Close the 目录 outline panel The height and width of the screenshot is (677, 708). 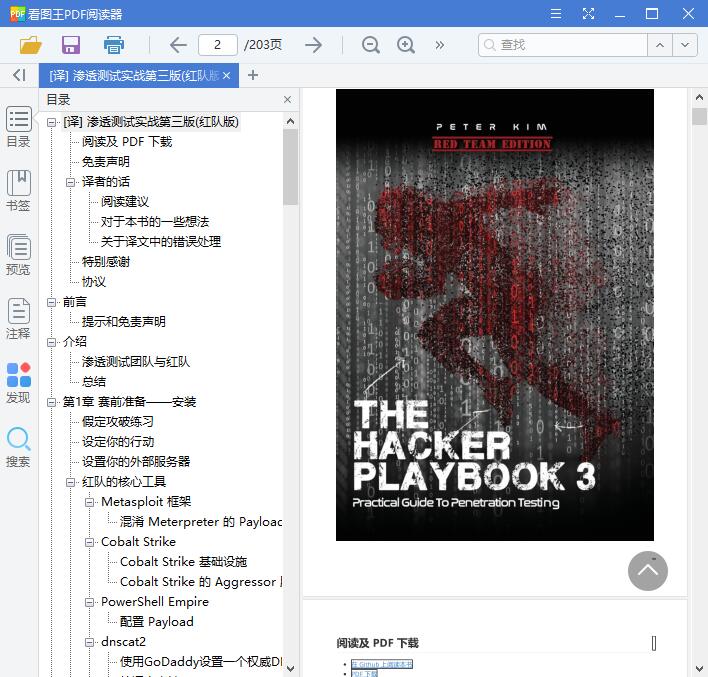(x=287, y=99)
